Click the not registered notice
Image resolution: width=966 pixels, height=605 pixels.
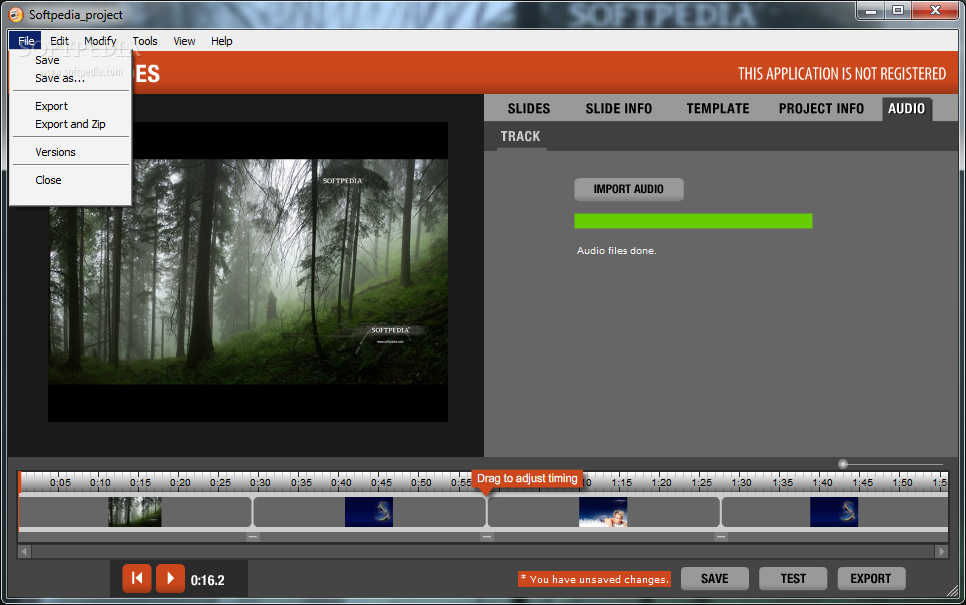point(842,74)
